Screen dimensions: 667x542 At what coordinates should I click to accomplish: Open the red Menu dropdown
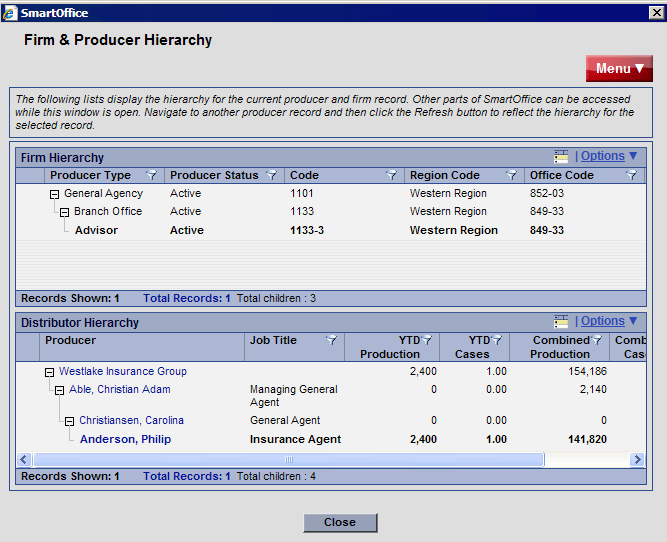coord(619,69)
